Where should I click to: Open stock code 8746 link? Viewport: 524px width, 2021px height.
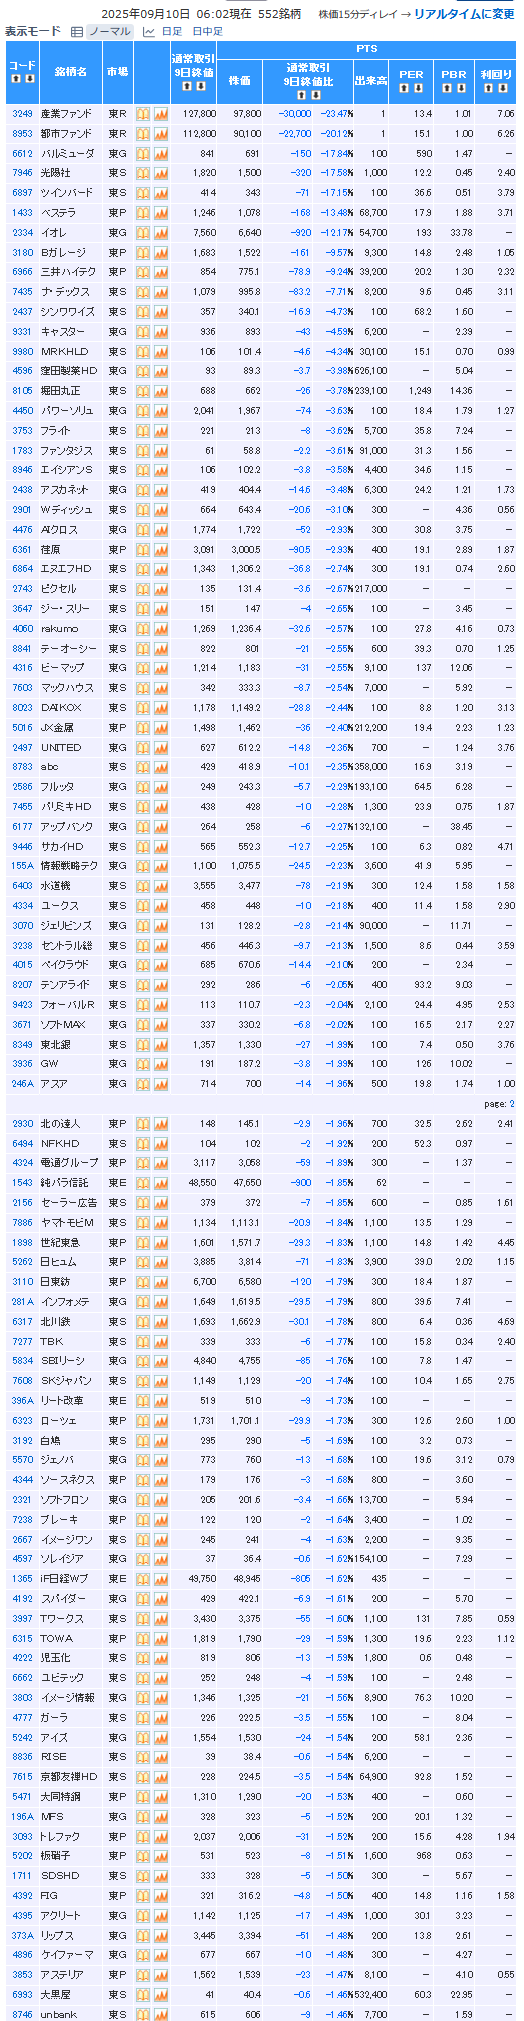coord(22,2014)
